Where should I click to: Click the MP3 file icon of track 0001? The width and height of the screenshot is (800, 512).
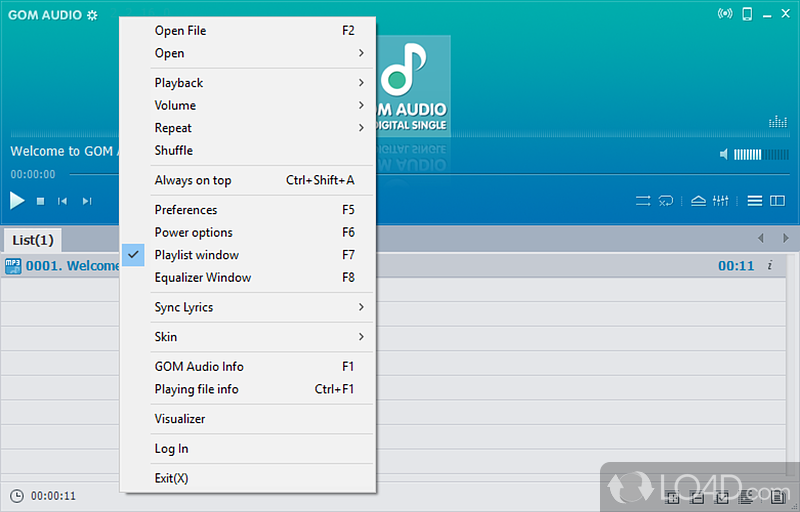pyautogui.click(x=13, y=266)
